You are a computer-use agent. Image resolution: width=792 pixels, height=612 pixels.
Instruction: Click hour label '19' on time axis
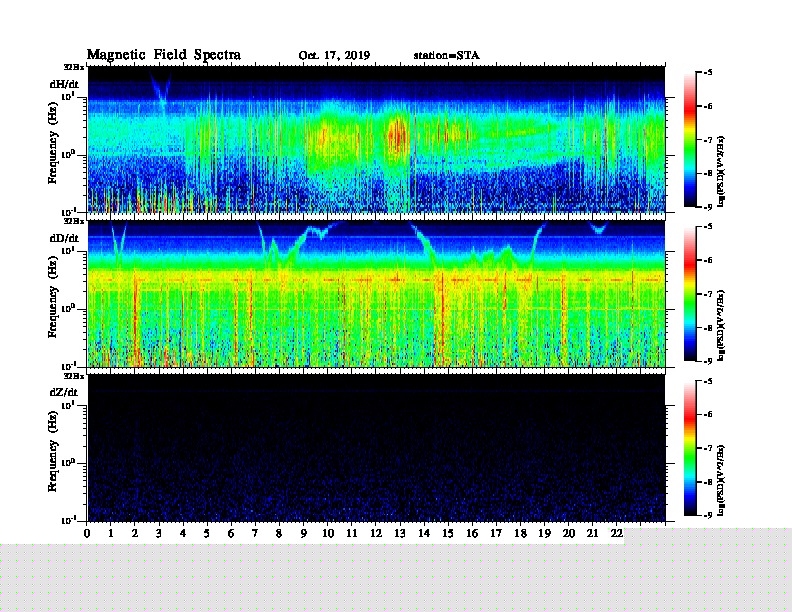click(x=544, y=533)
